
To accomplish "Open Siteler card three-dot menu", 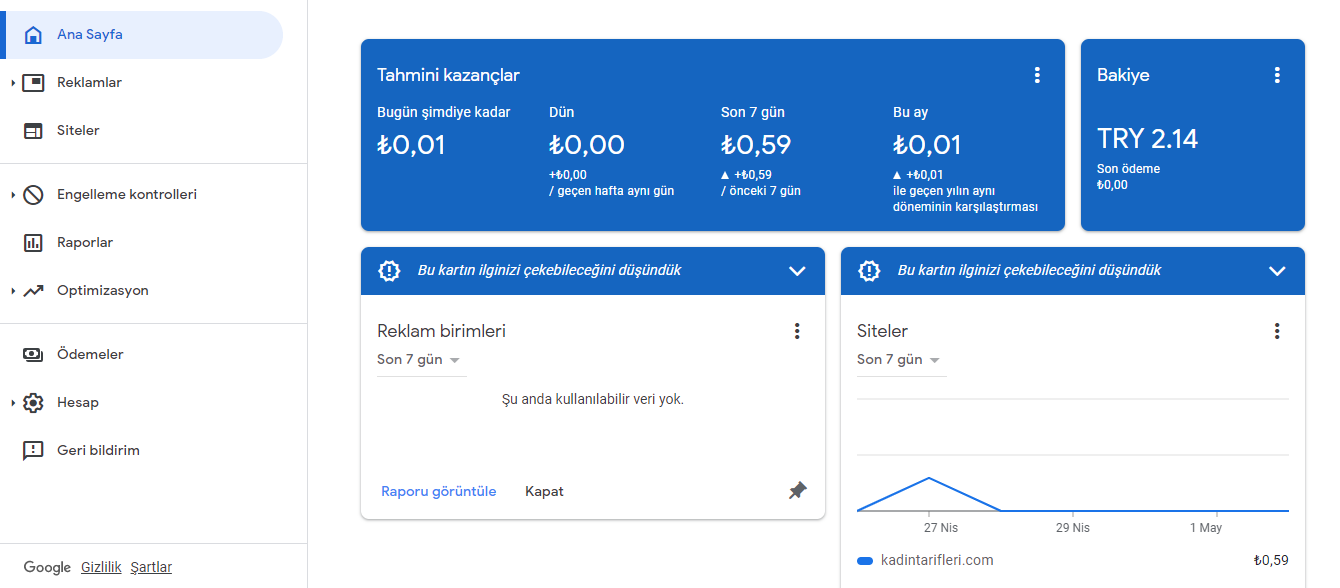I will pyautogui.click(x=1277, y=331).
